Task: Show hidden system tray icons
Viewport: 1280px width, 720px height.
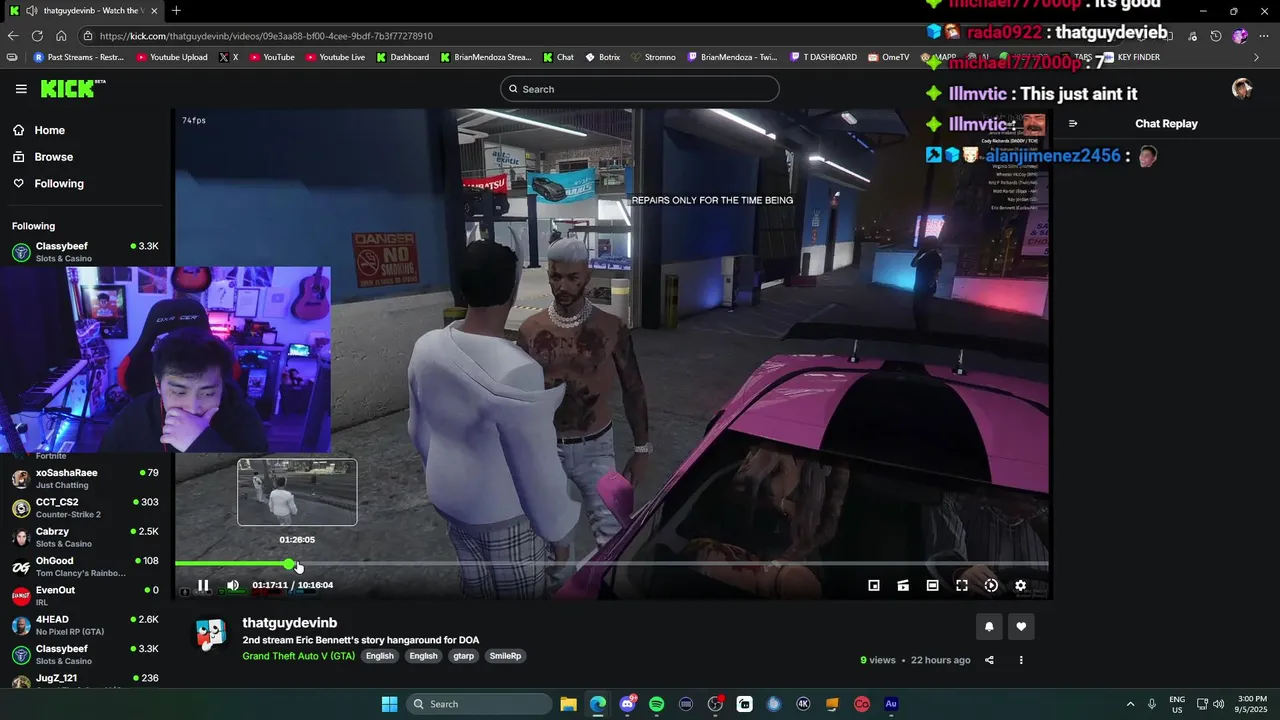Action: (x=1130, y=704)
